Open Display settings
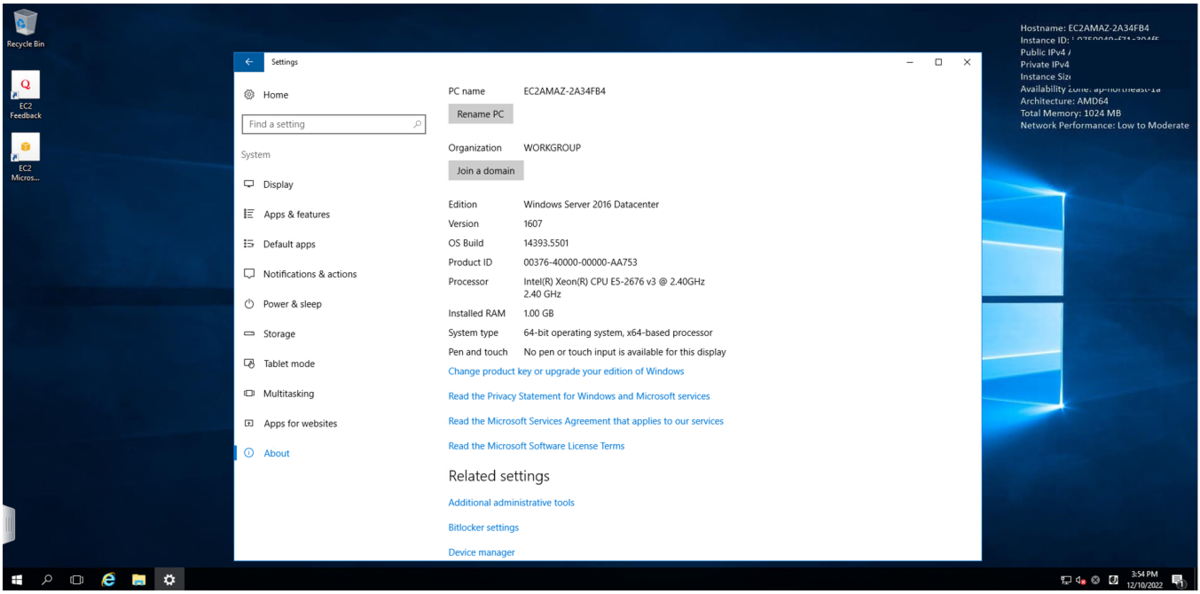Viewport: 1200px width, 594px height. click(x=278, y=184)
